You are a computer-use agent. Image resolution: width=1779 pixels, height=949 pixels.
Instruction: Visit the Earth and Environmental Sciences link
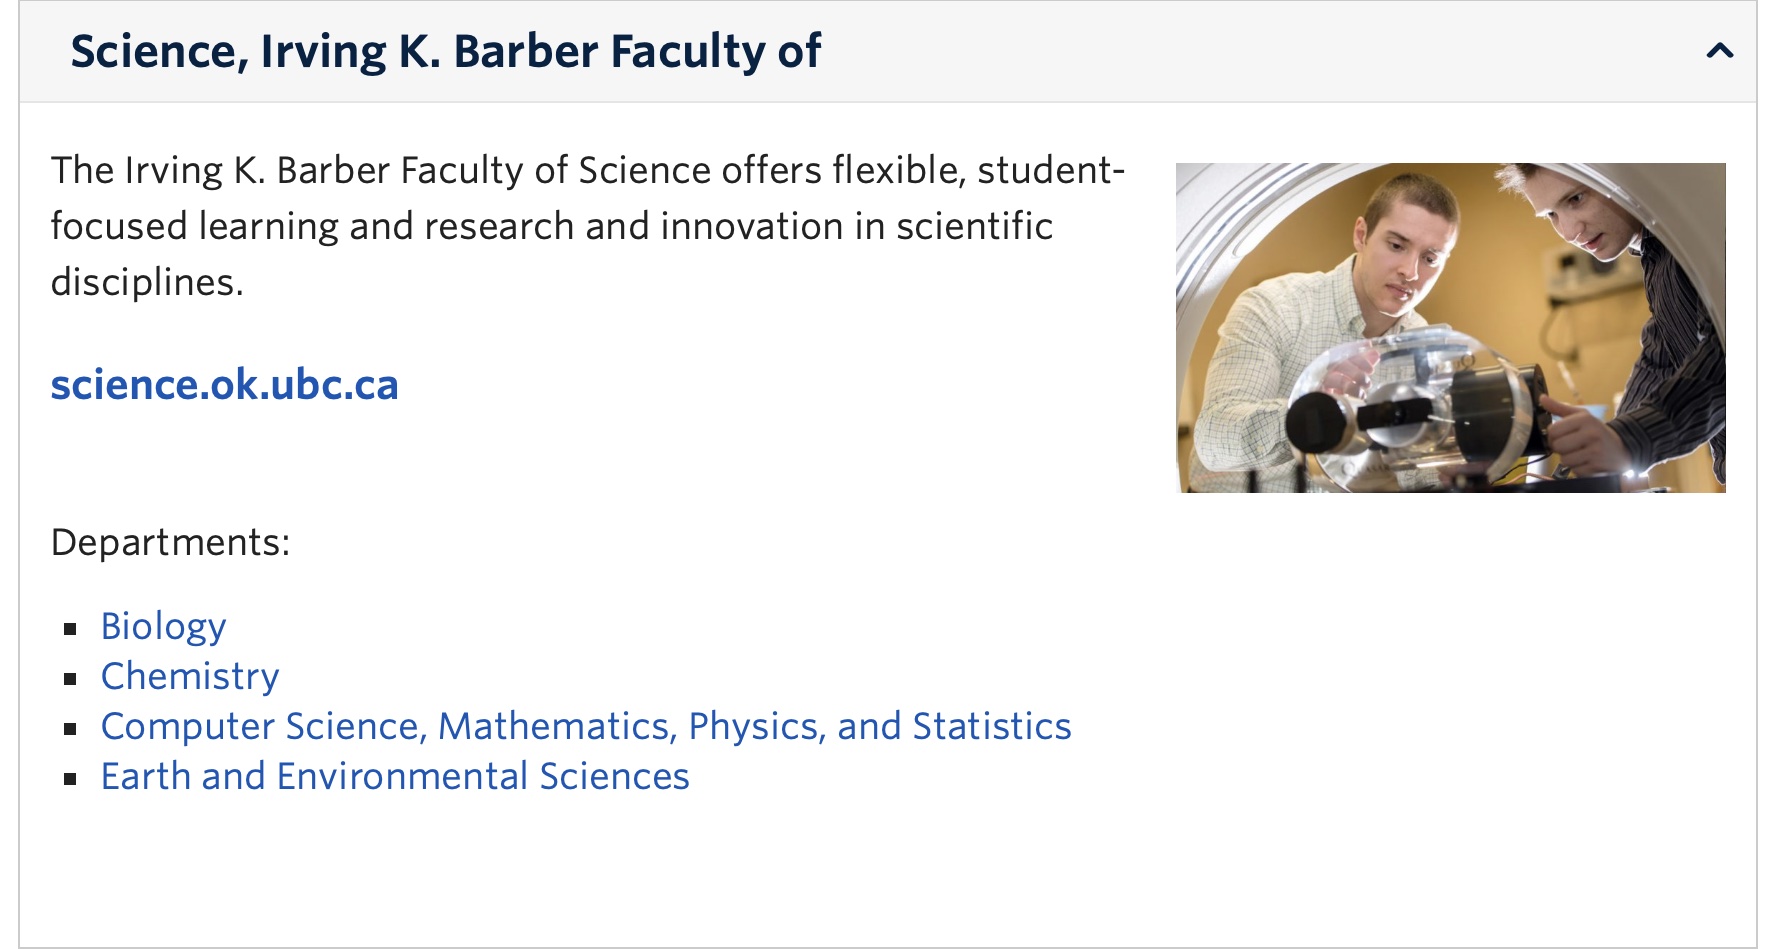(x=395, y=777)
